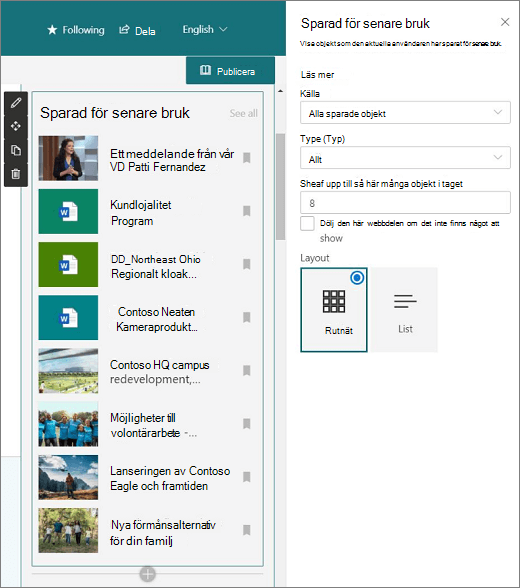The width and height of the screenshot is (520, 588).
Task: Toggle bookmark for Nya förmånsalternativ item
Action: [x=246, y=530]
